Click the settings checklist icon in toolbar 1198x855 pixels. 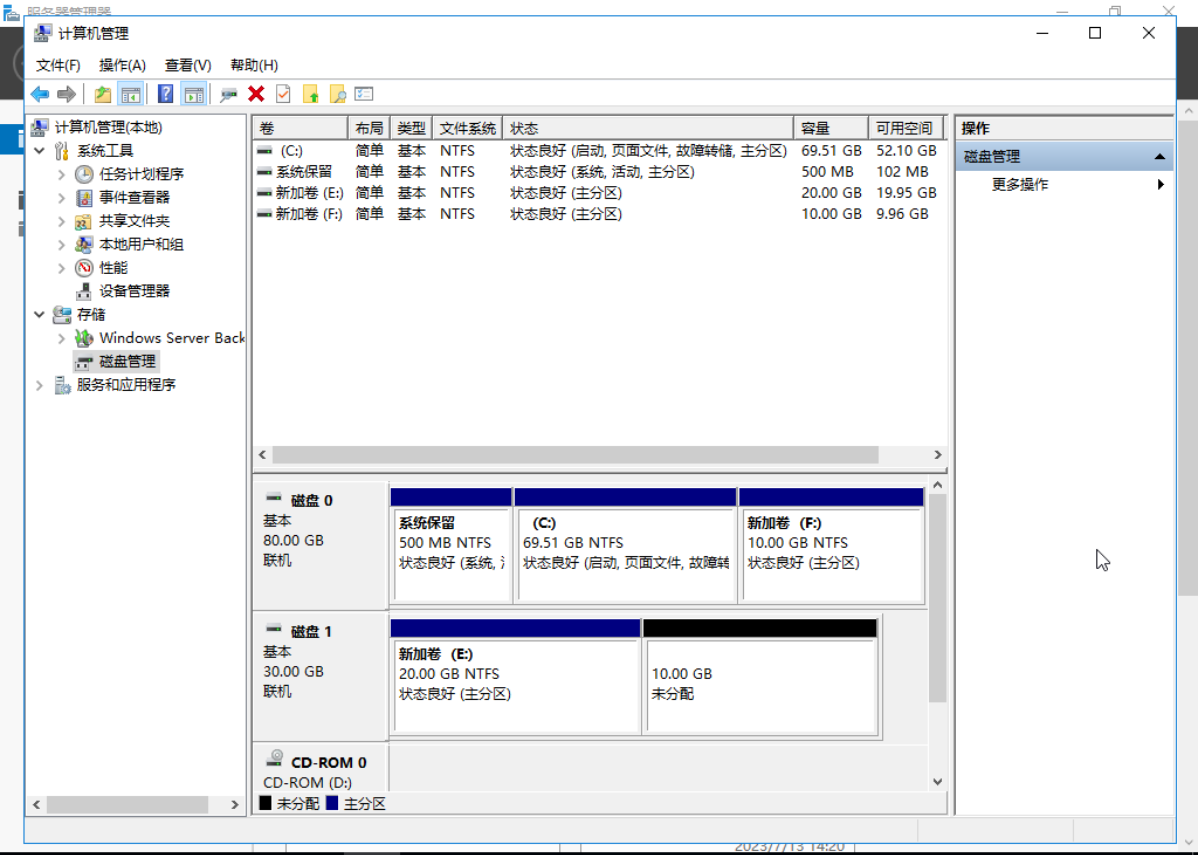(364, 94)
